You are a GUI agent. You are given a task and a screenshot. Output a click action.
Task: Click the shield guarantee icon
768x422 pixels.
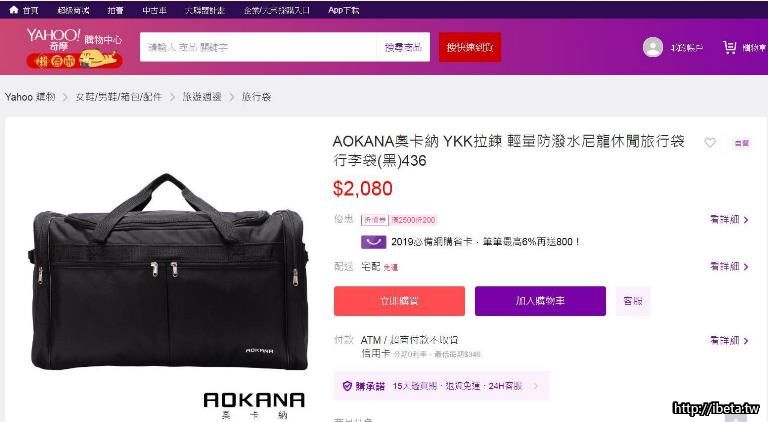(347, 386)
